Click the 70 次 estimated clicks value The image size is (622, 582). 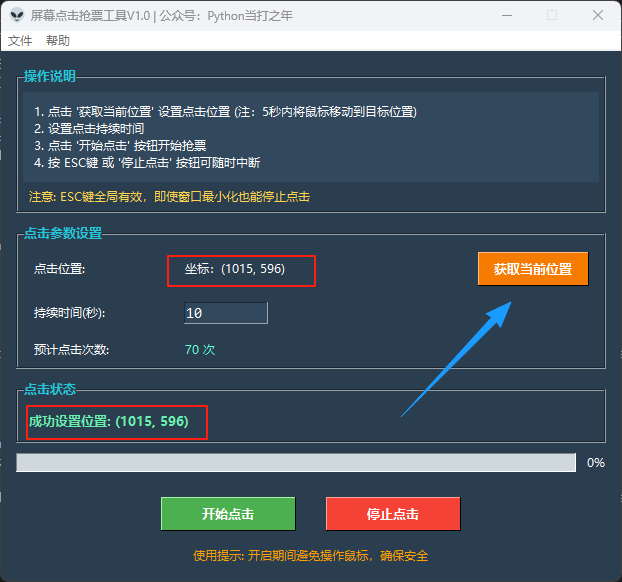click(x=200, y=350)
